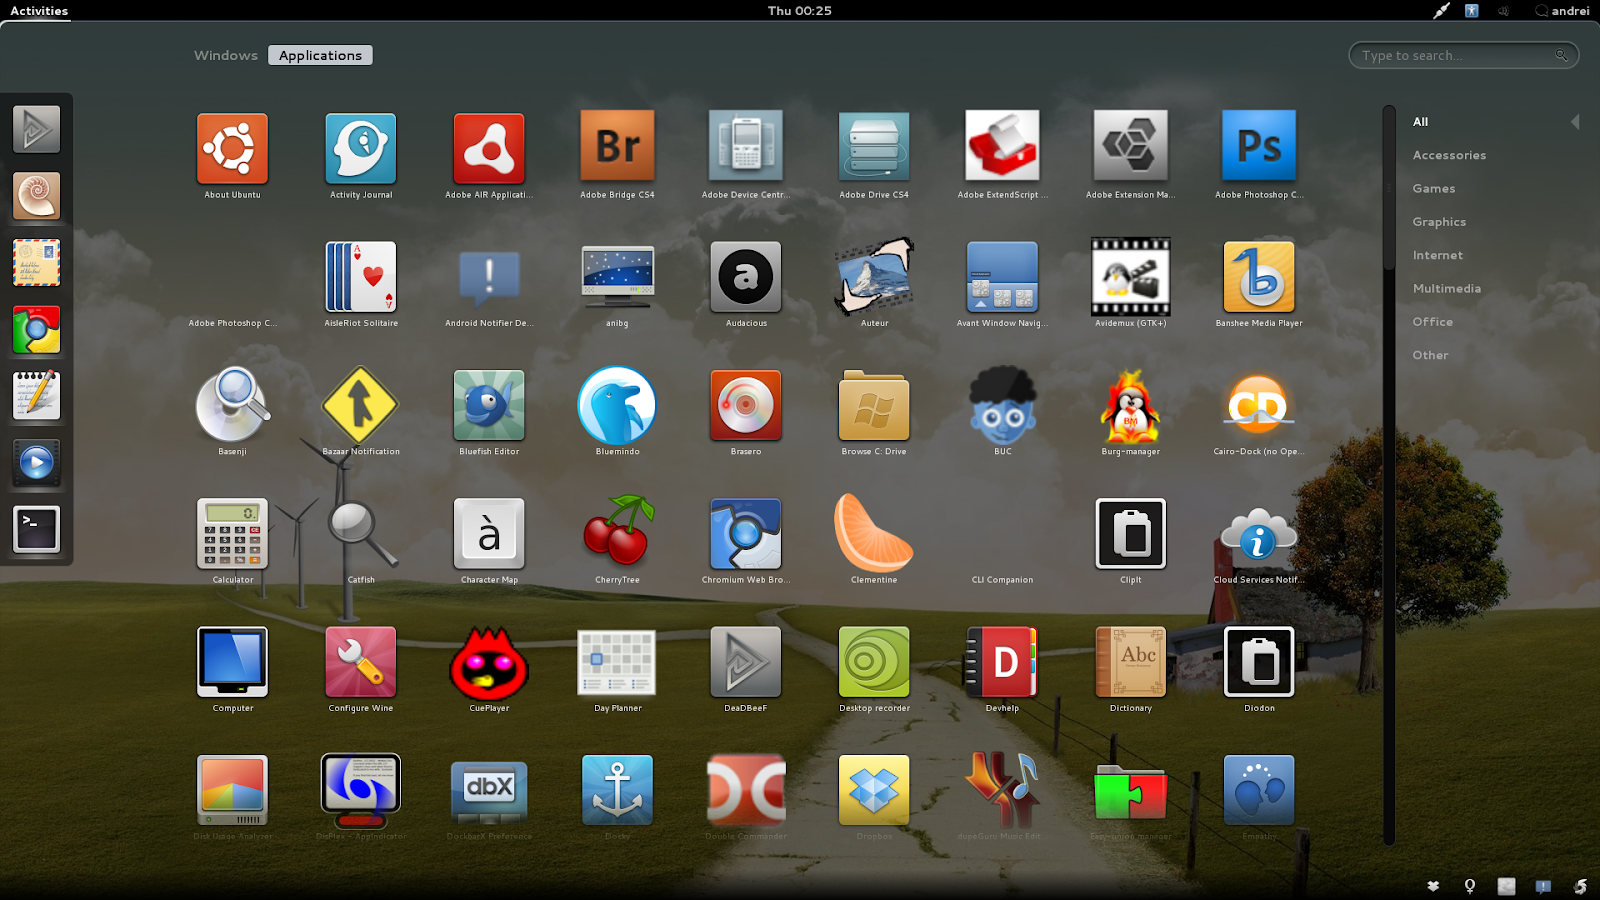Image resolution: width=1600 pixels, height=900 pixels.
Task: Open accessibility menu in top bar
Action: (1472, 11)
